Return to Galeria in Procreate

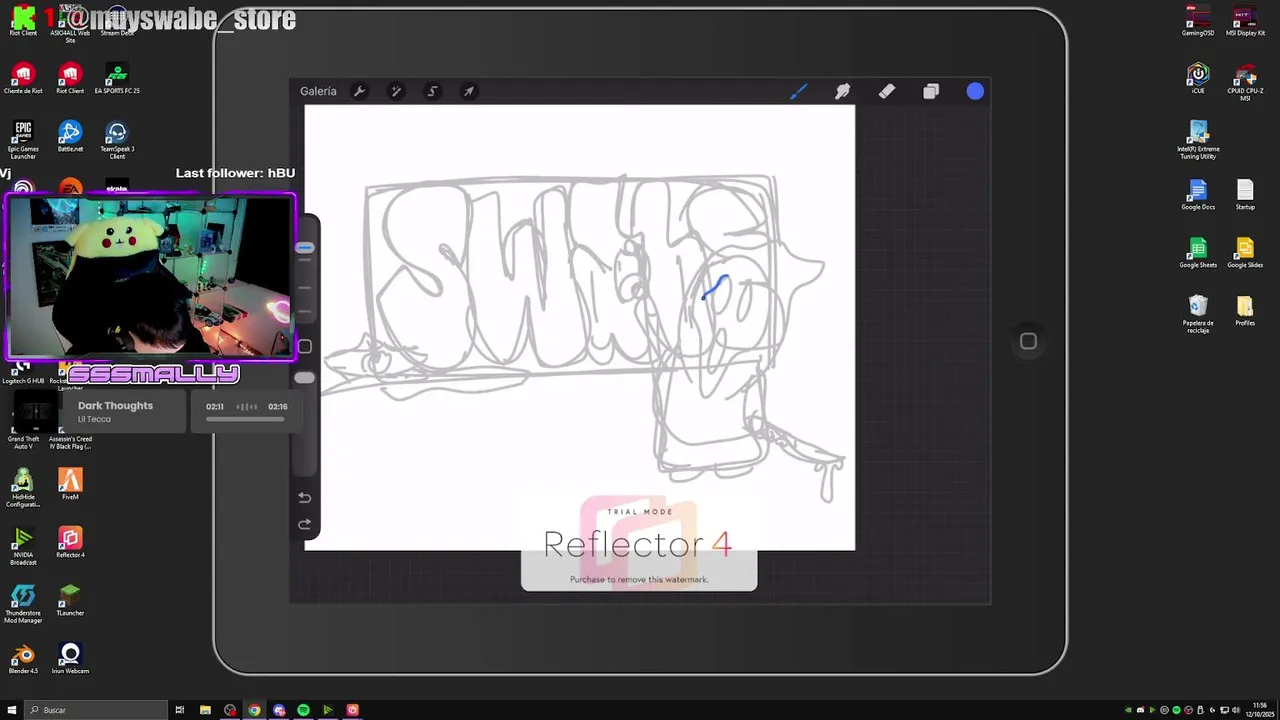tap(318, 91)
